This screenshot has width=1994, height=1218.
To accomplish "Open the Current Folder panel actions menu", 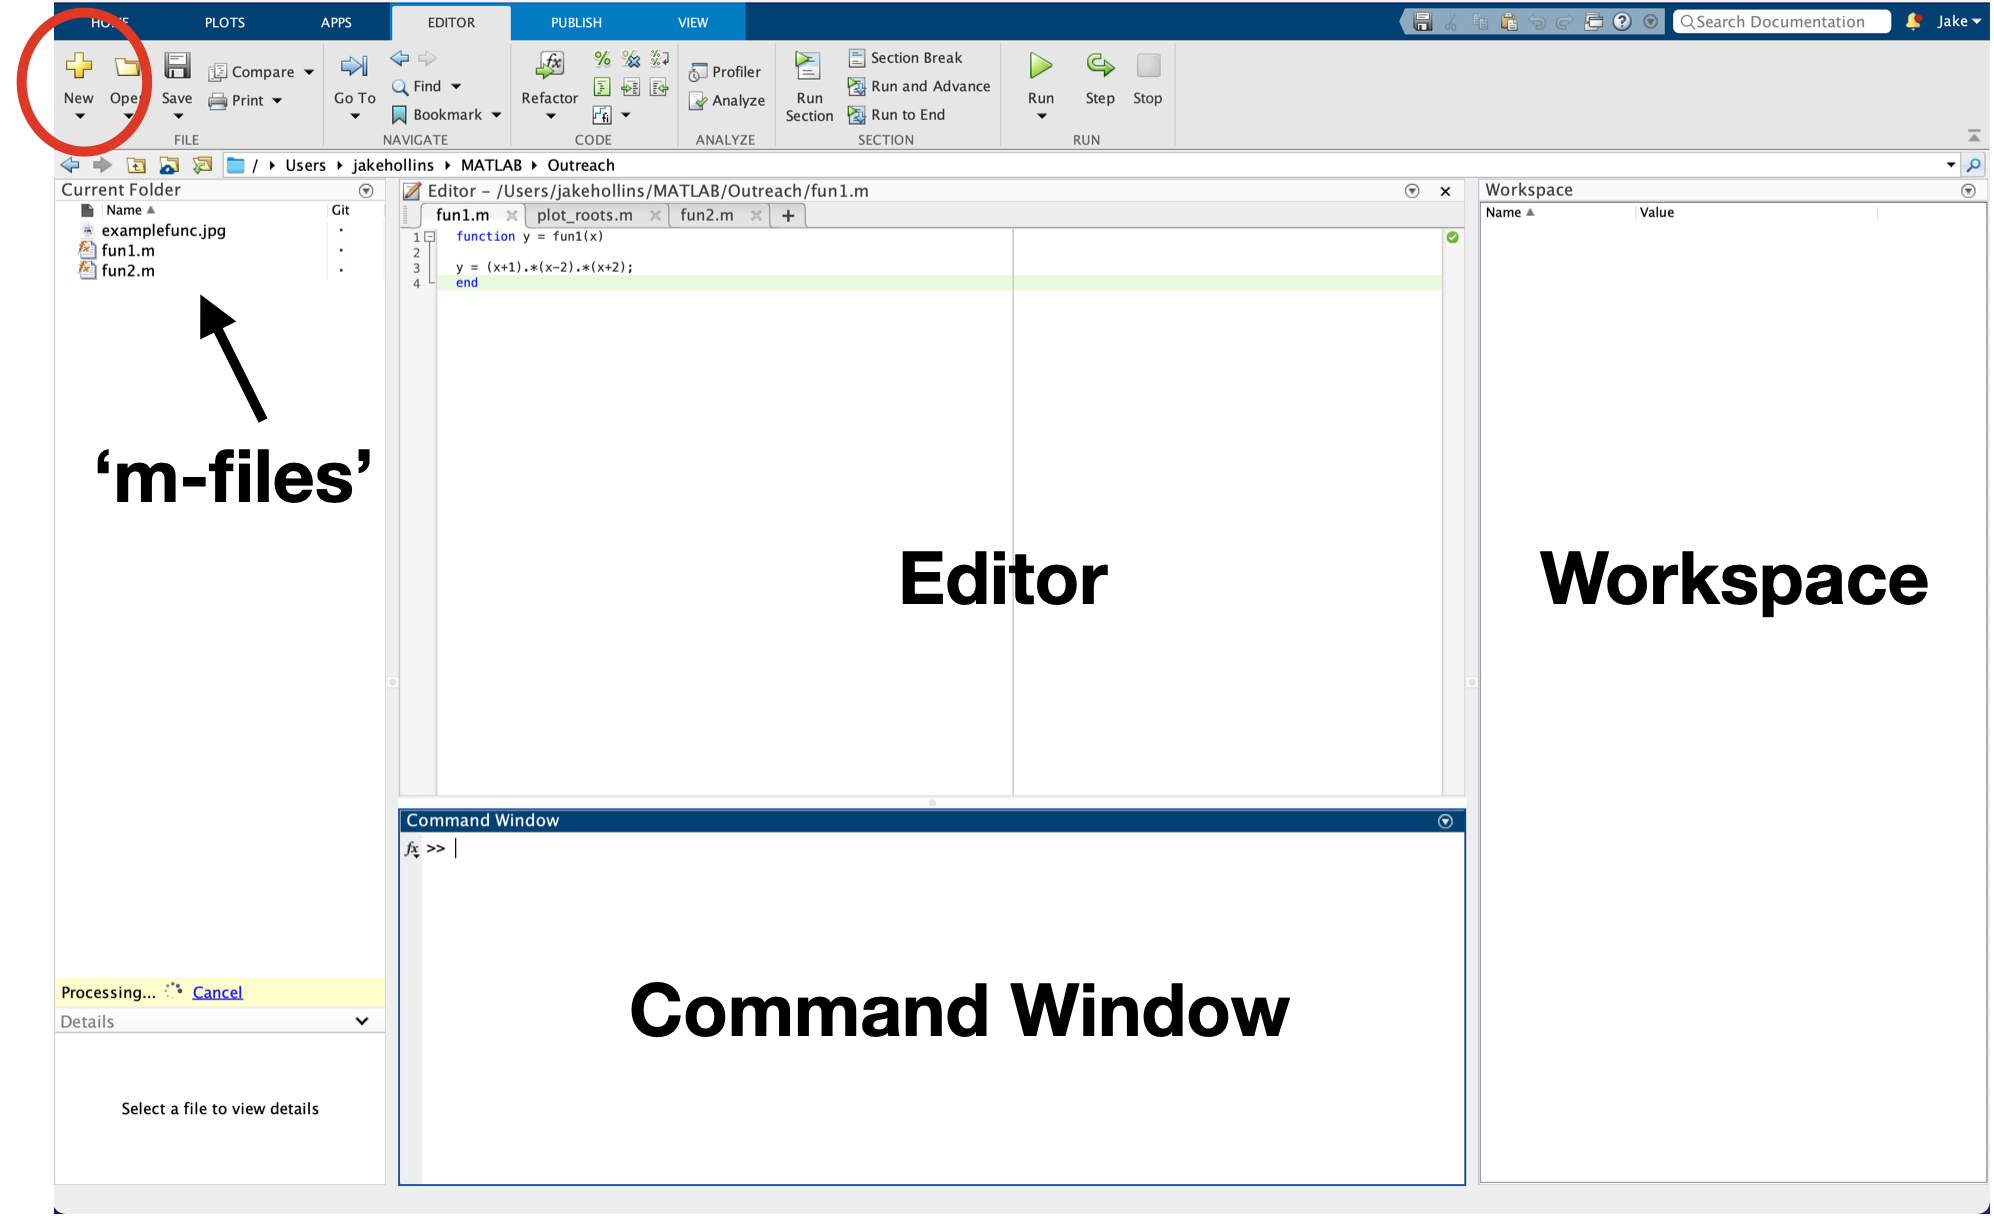I will (x=366, y=190).
